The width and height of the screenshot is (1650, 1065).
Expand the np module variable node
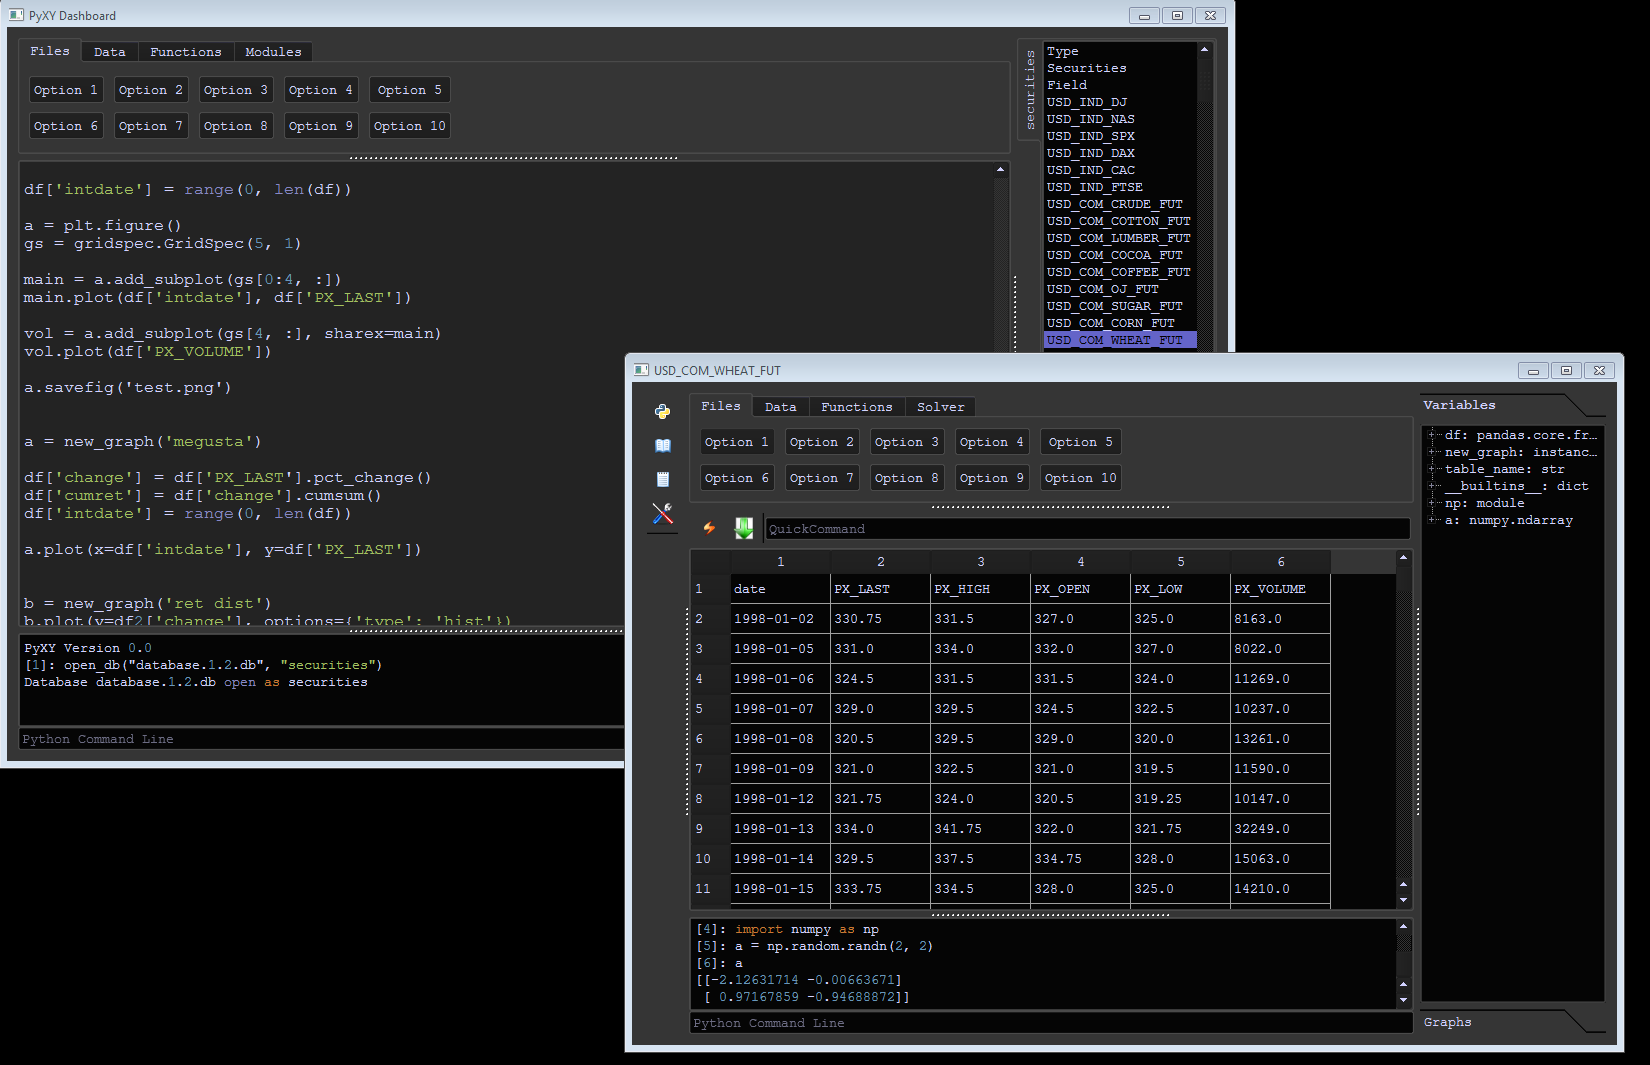point(1433,503)
